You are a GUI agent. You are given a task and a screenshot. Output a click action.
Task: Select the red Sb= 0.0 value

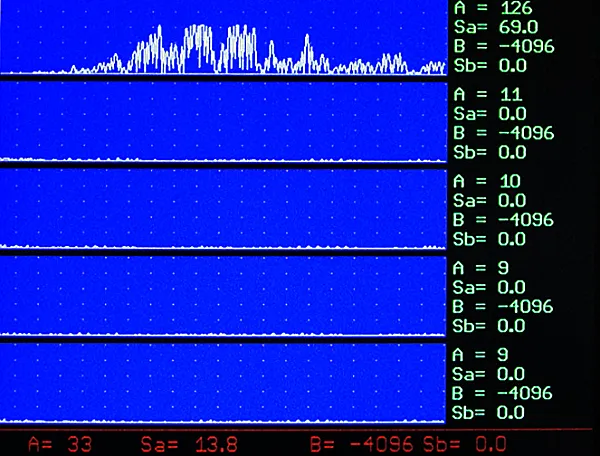[x=465, y=445]
